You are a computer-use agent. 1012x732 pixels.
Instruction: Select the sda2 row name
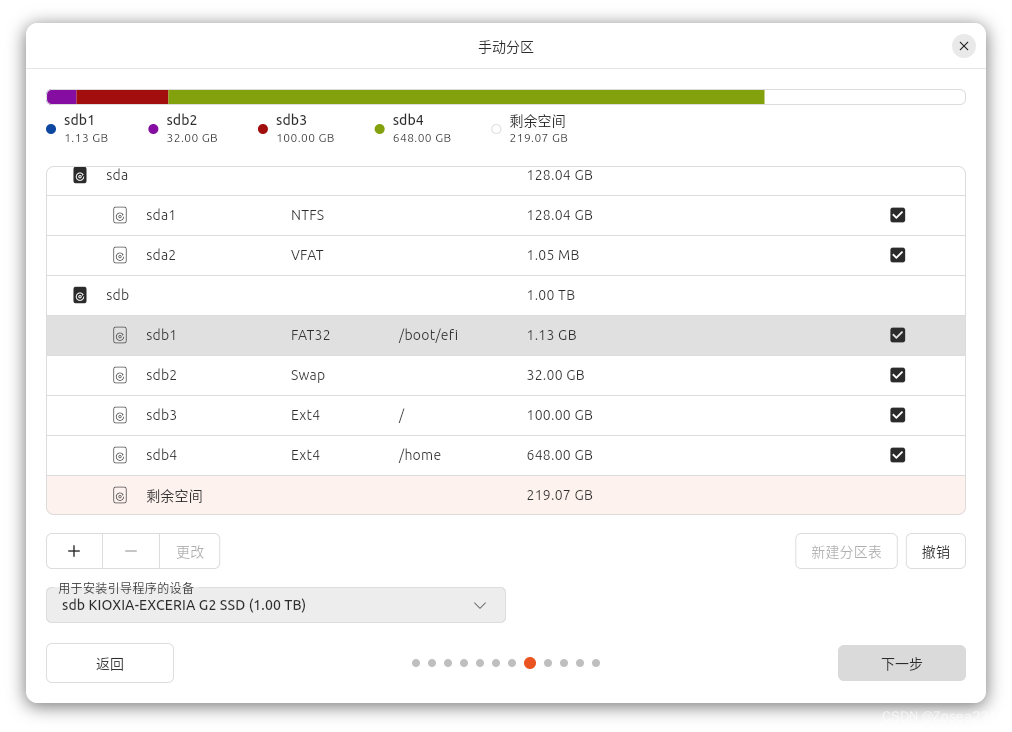(161, 255)
